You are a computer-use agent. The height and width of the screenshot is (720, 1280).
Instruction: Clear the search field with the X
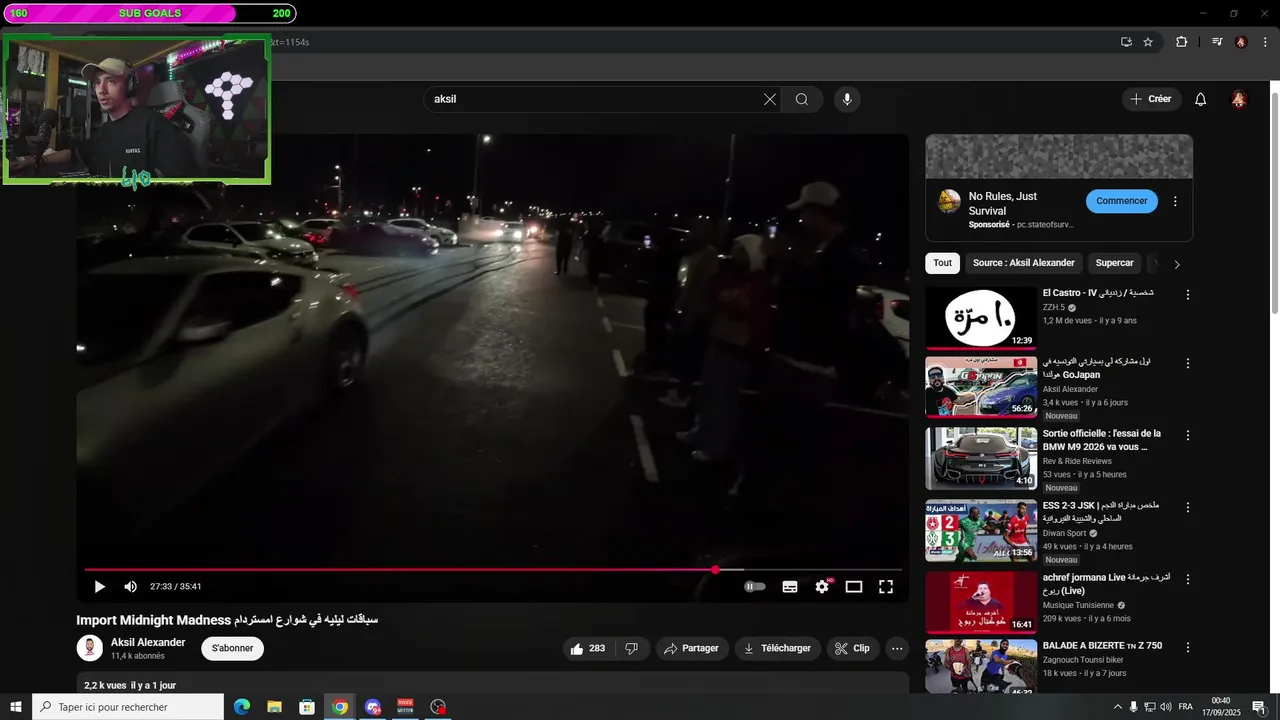pos(770,99)
